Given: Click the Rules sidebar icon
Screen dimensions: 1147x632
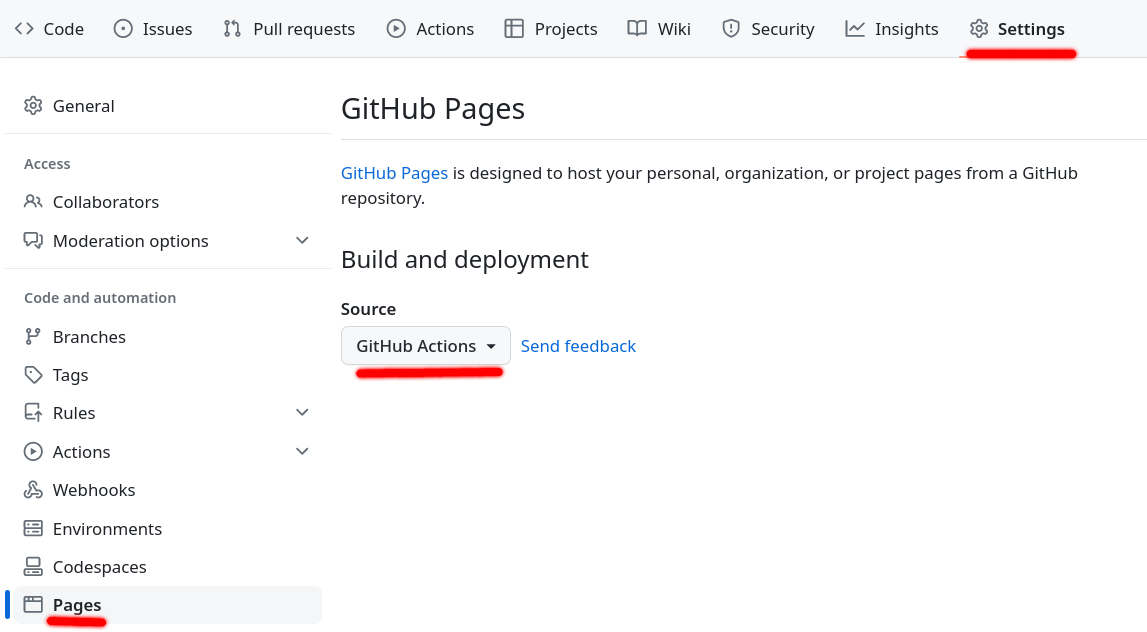Looking at the screenshot, I should tap(33, 413).
